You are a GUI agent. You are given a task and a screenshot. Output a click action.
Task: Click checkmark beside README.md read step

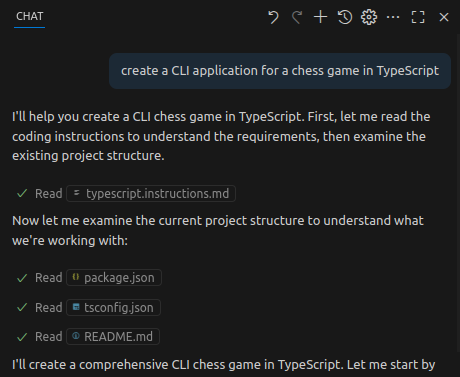(22, 337)
